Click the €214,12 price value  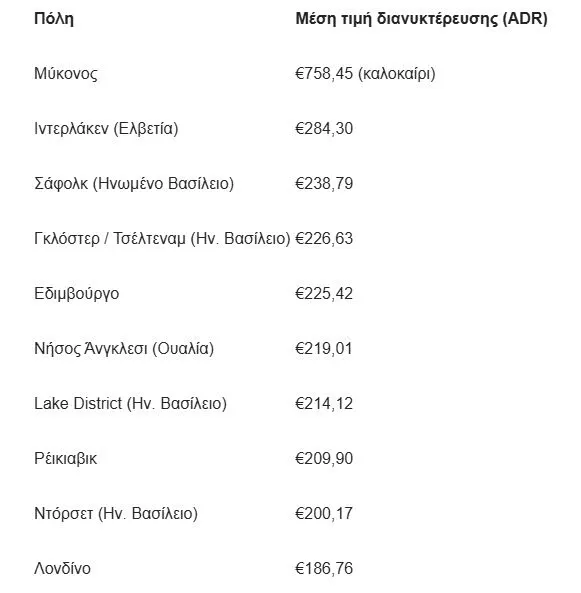(324, 404)
